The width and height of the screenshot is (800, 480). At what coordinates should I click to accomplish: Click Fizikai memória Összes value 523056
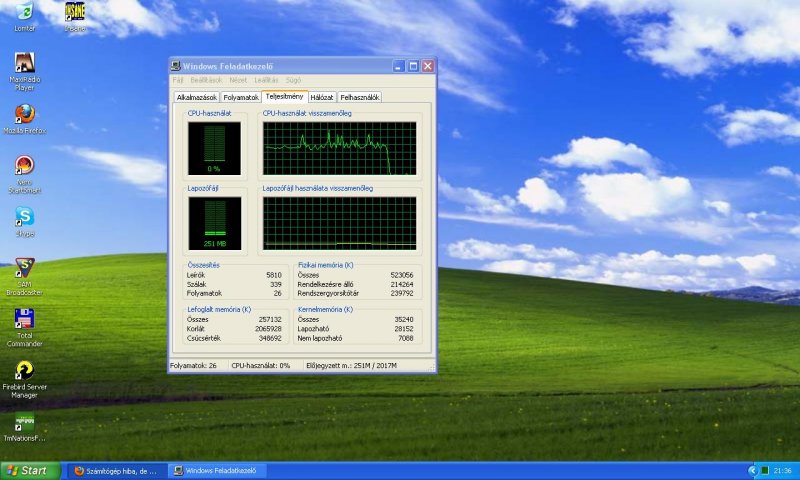pos(402,275)
